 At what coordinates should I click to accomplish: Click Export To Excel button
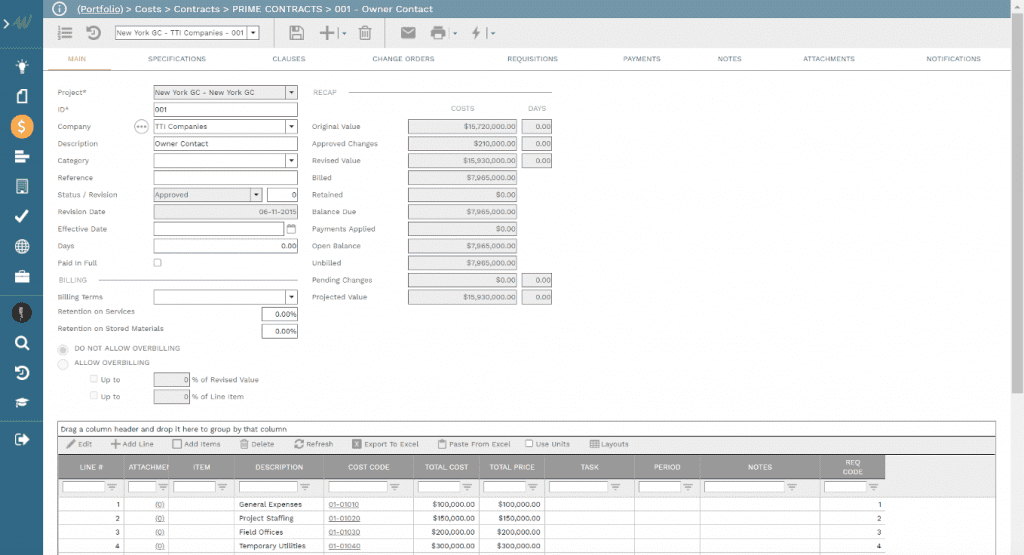coord(385,444)
